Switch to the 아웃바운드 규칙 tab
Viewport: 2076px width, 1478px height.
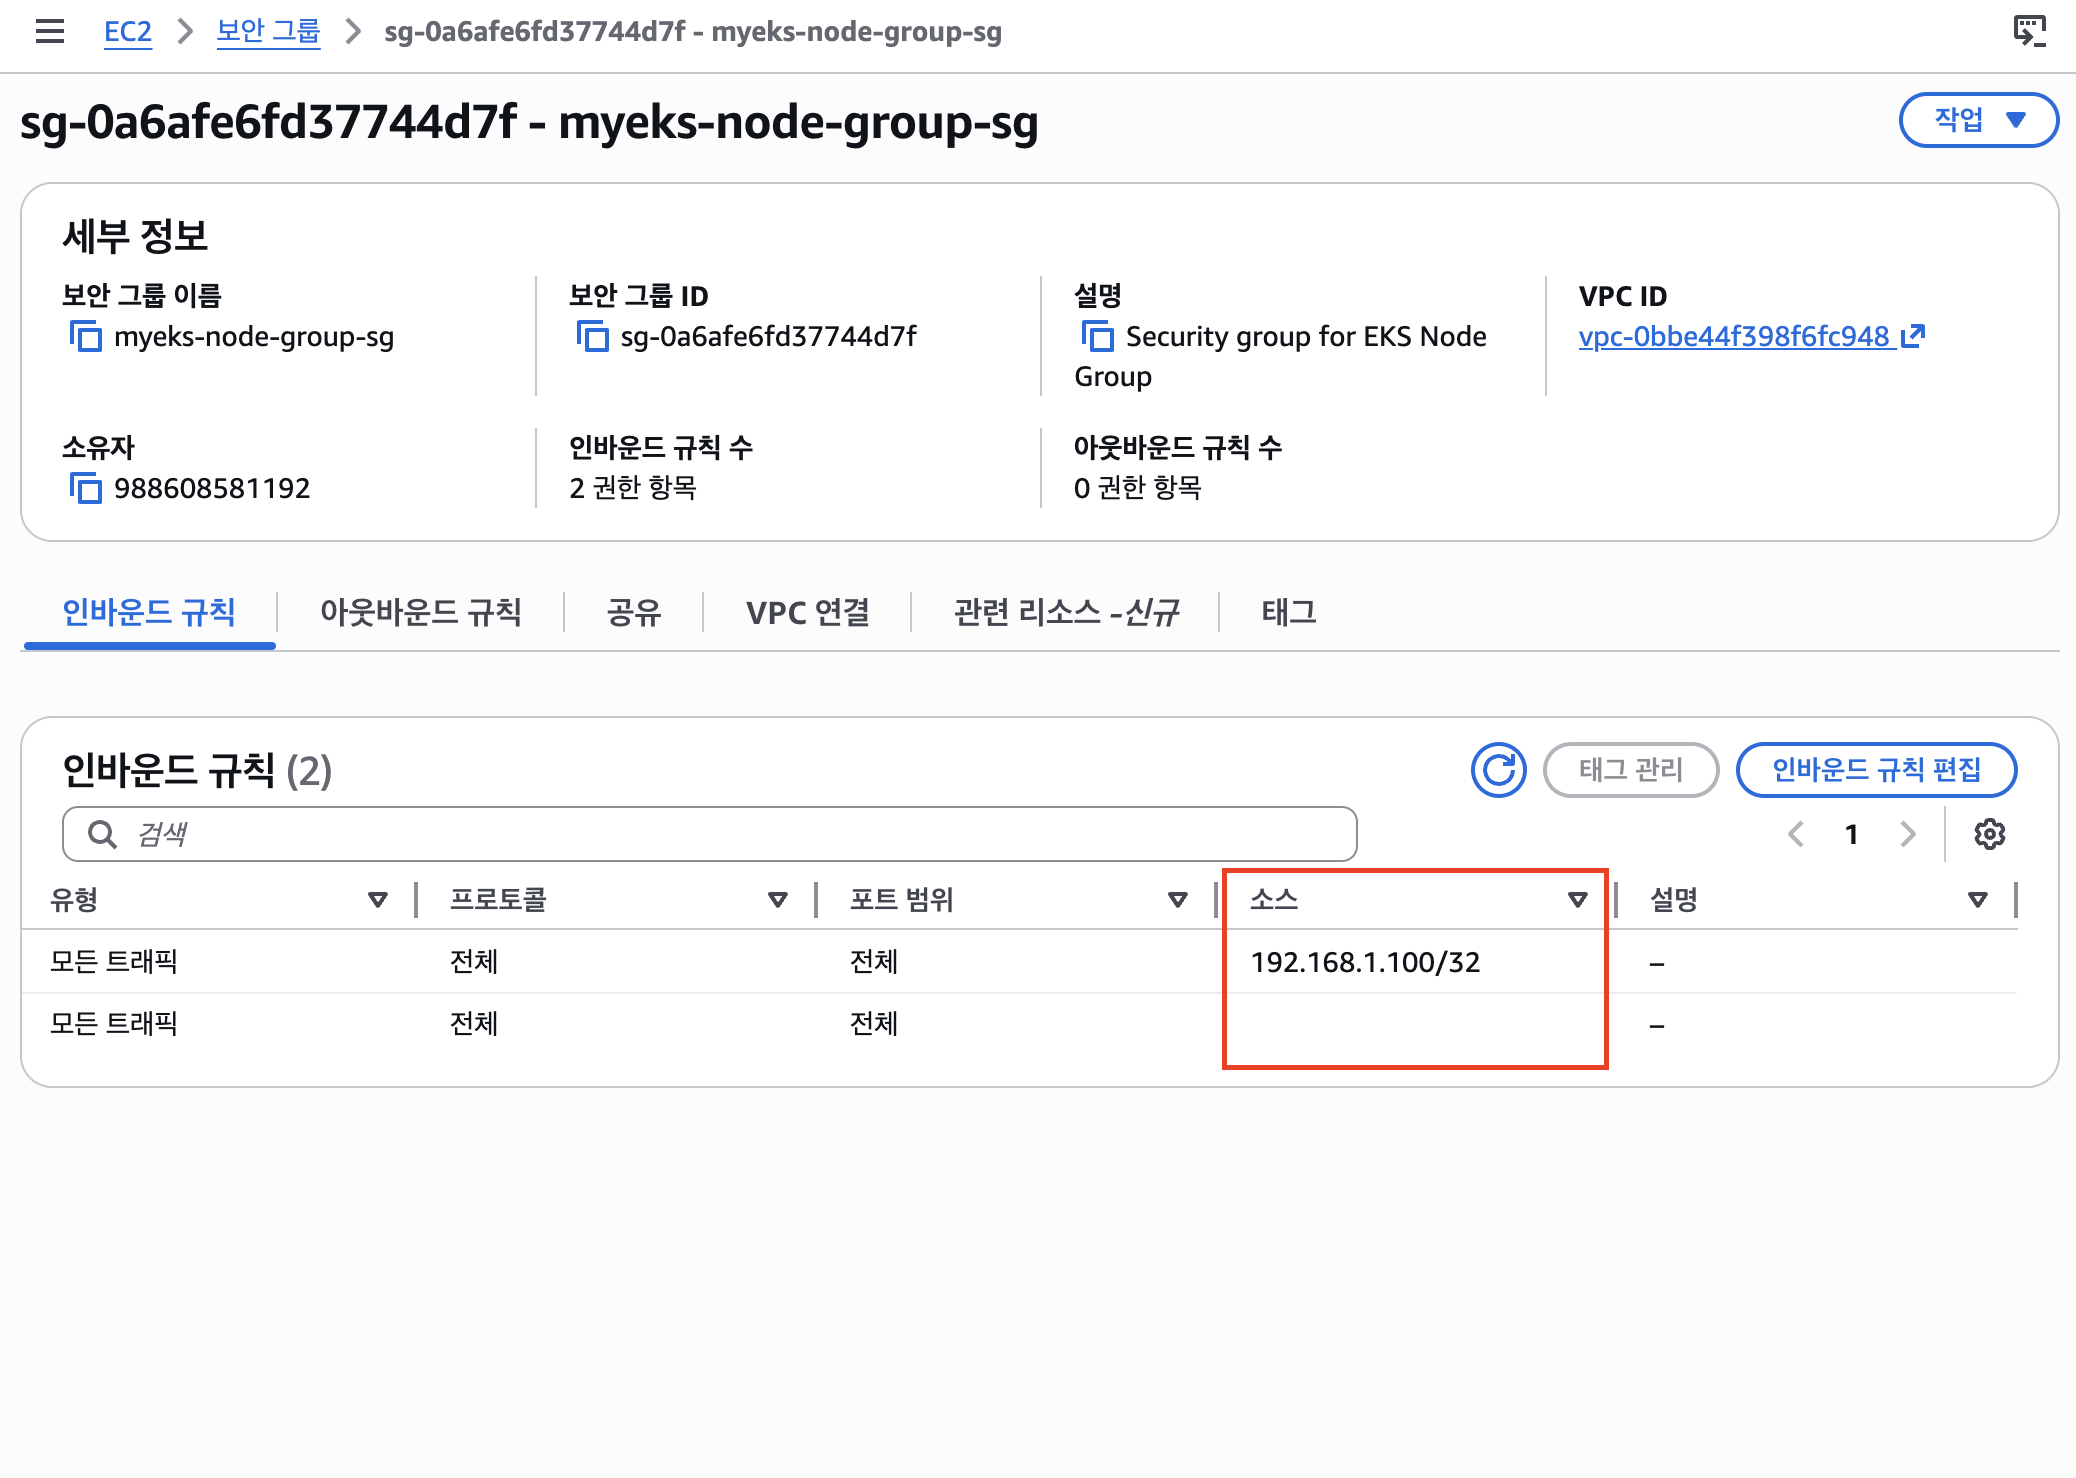(420, 613)
